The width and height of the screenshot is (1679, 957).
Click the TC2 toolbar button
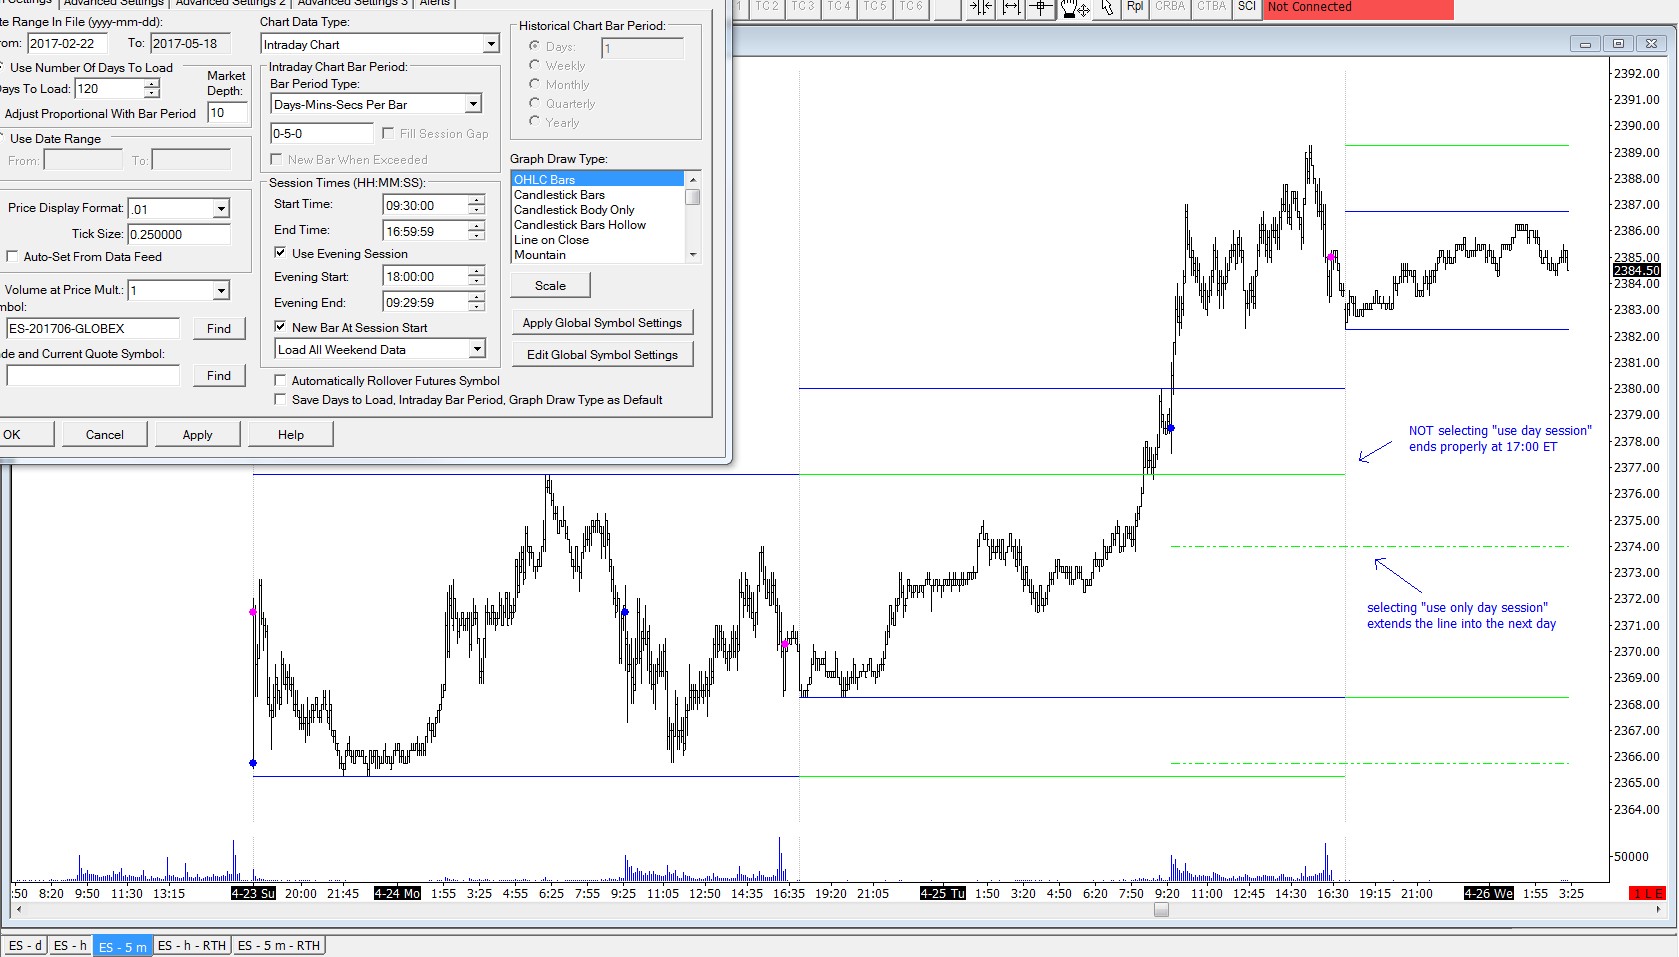coord(767,7)
